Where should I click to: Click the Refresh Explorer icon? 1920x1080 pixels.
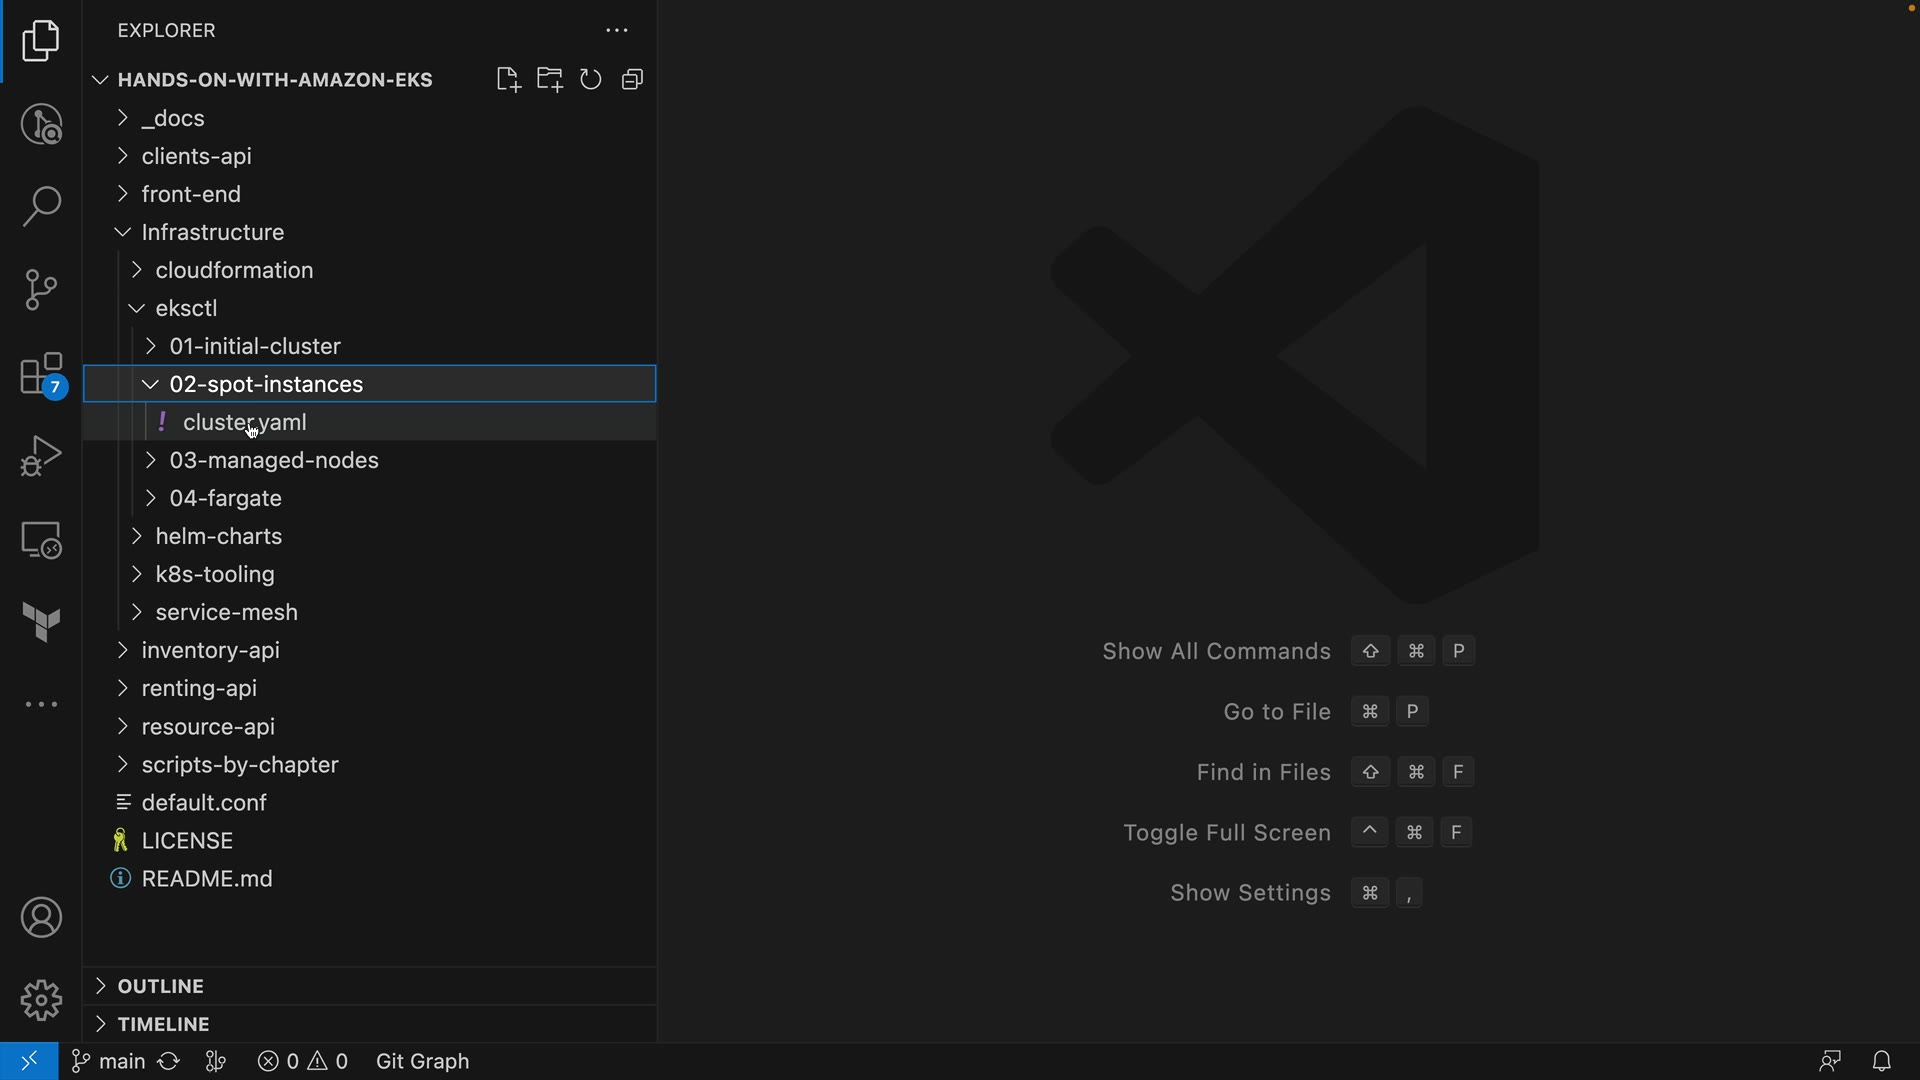[591, 80]
